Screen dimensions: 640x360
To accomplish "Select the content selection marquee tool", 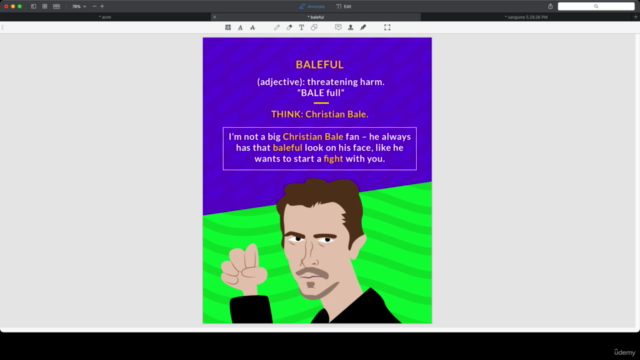I will [387, 27].
